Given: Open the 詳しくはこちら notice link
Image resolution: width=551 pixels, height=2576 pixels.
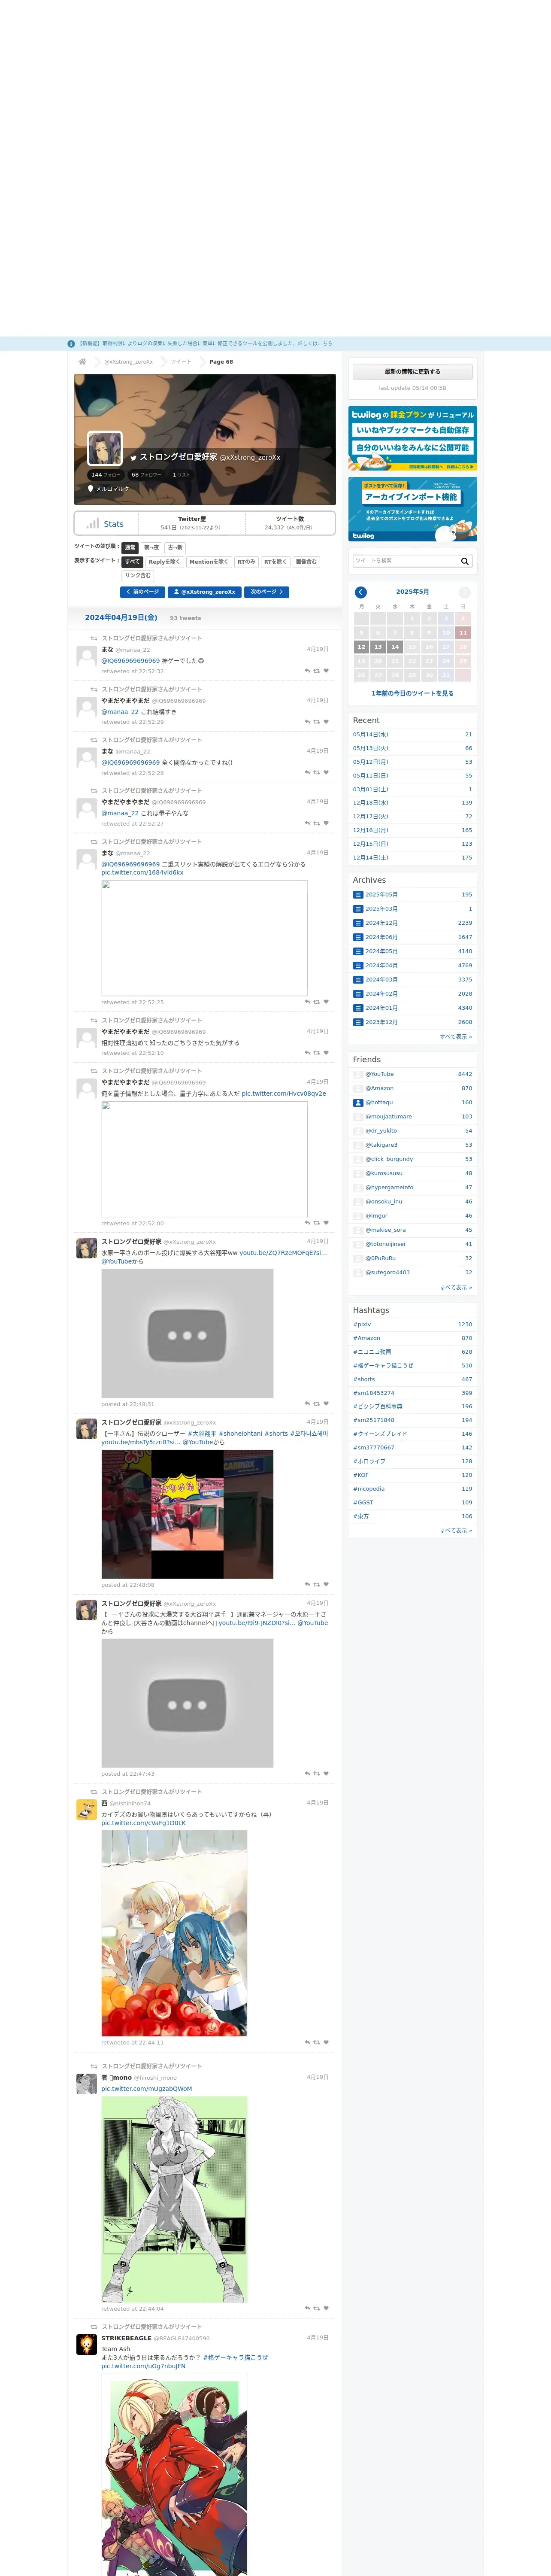Looking at the screenshot, I should (314, 343).
